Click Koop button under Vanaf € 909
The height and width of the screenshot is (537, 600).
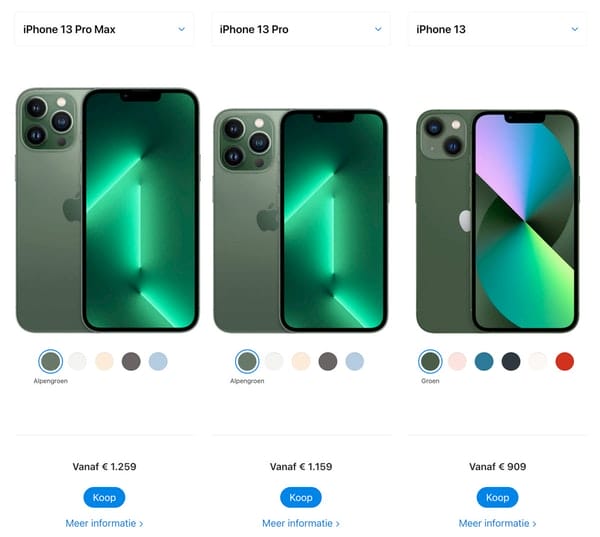[497, 498]
